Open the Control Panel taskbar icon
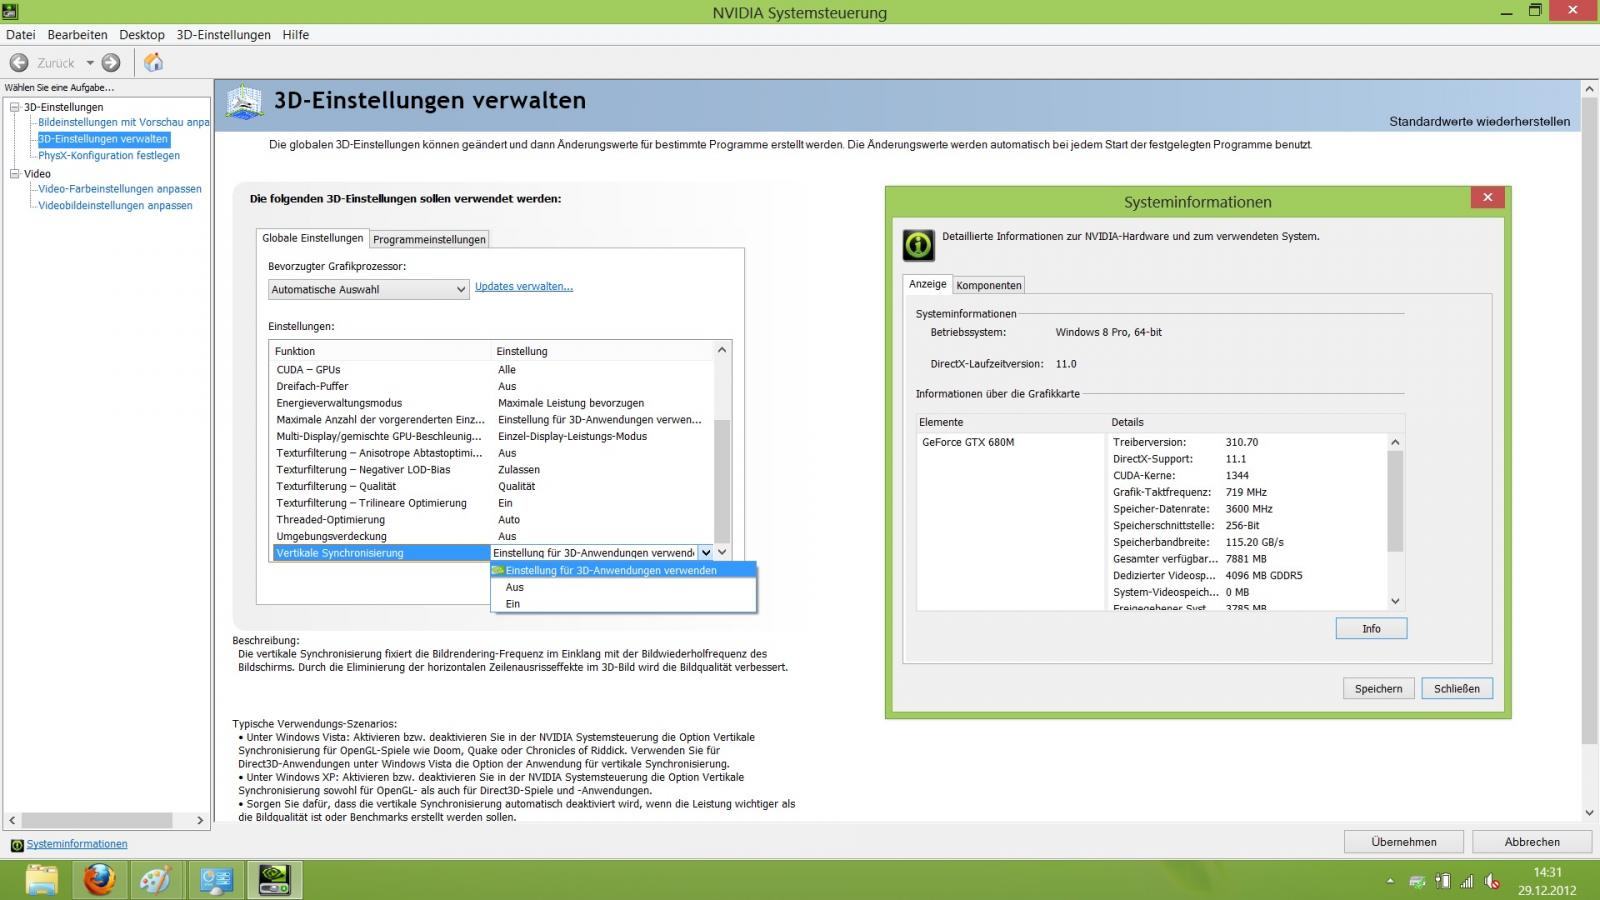Viewport: 1600px width, 900px height. click(216, 880)
